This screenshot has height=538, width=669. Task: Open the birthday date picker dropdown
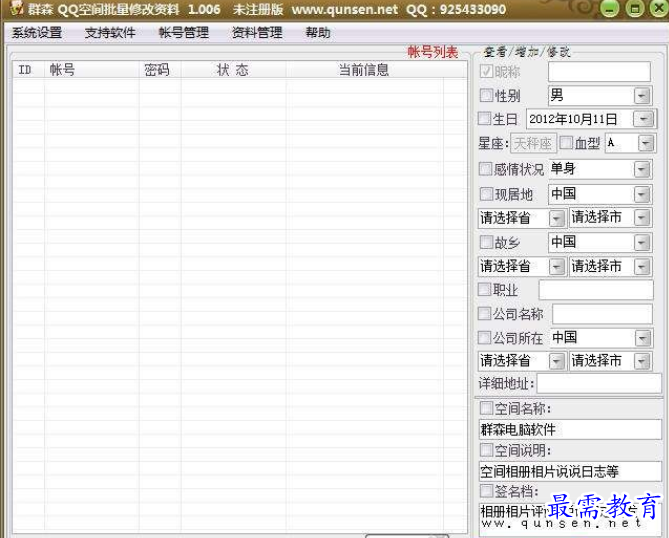[x=643, y=119]
